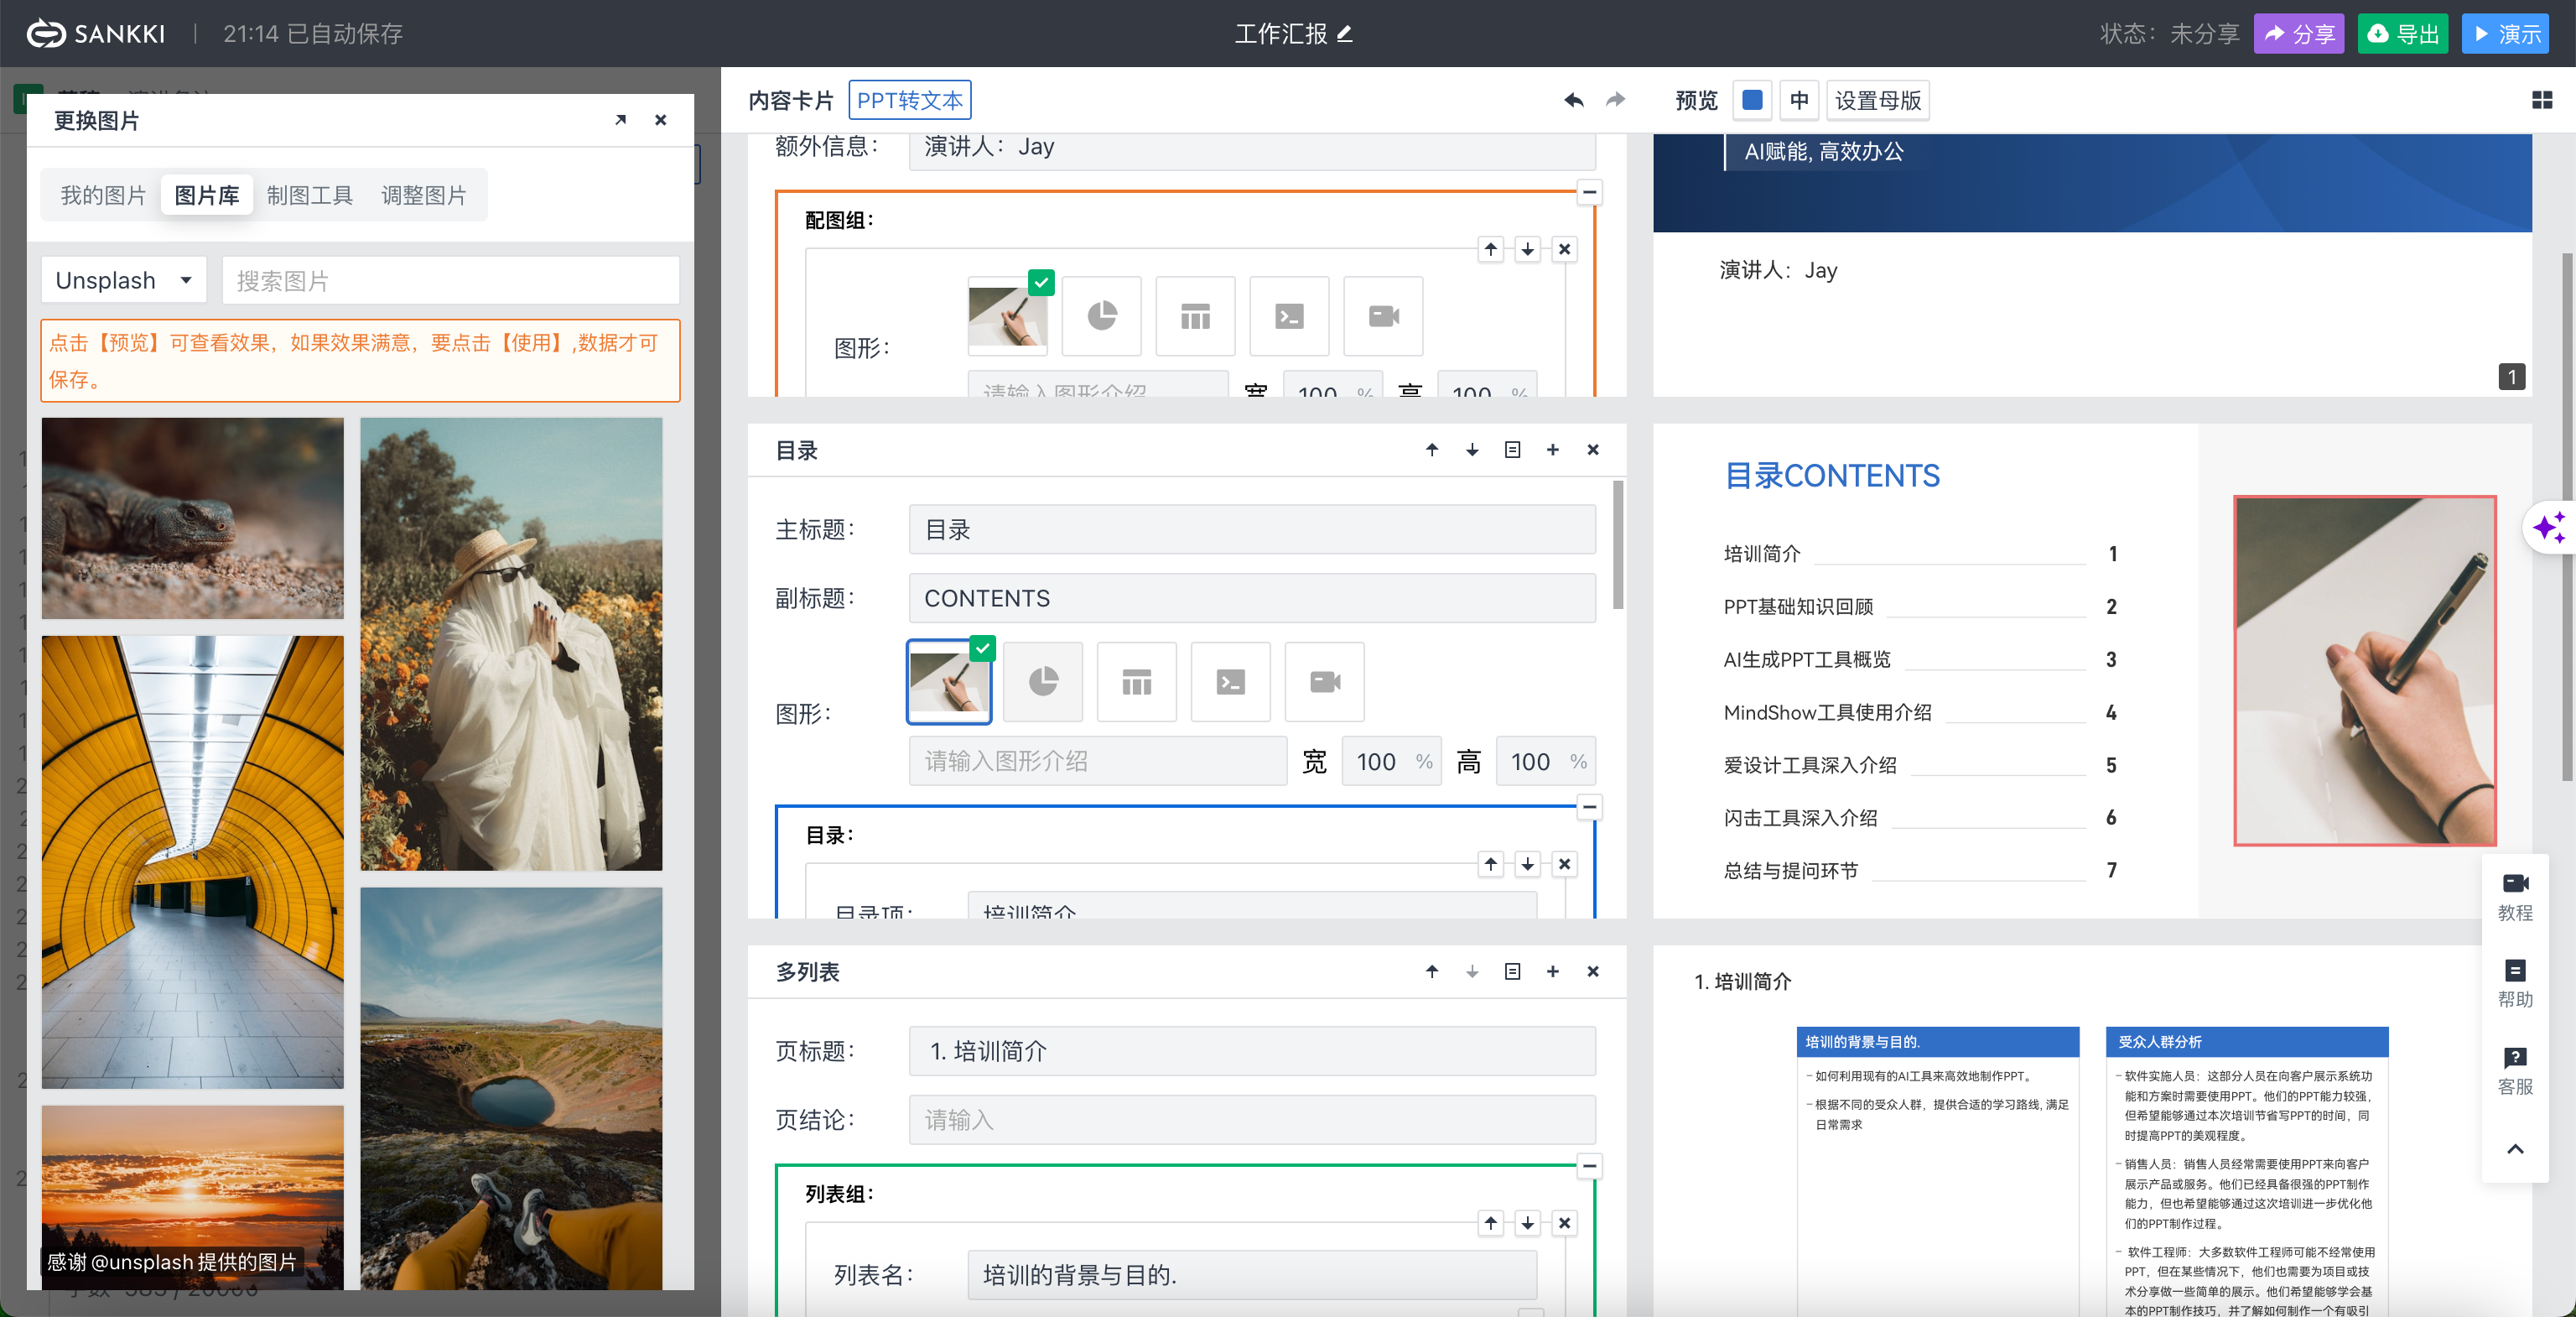Choose the crater lake photo thumbnail
The width and height of the screenshot is (2576, 1317).
pos(511,1088)
